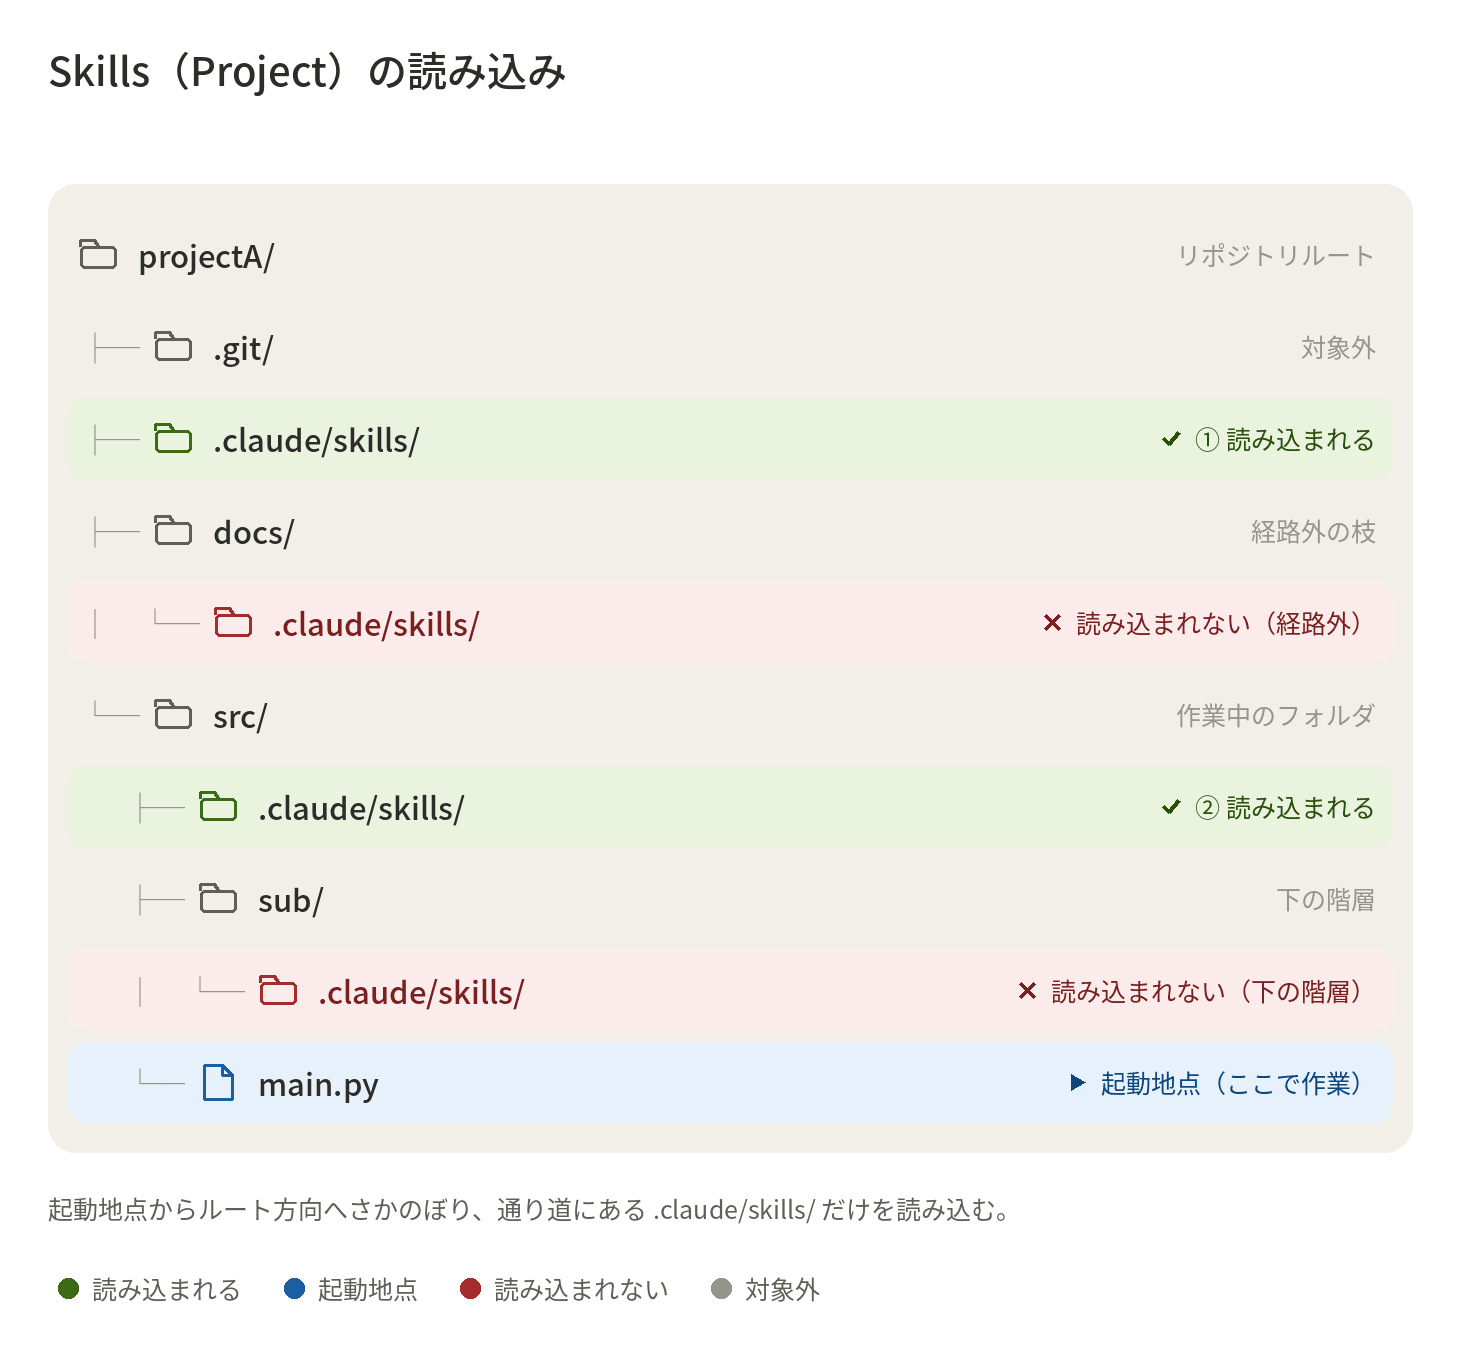Click the sub/ folder icon
This screenshot has width=1460, height=1348.
click(218, 899)
